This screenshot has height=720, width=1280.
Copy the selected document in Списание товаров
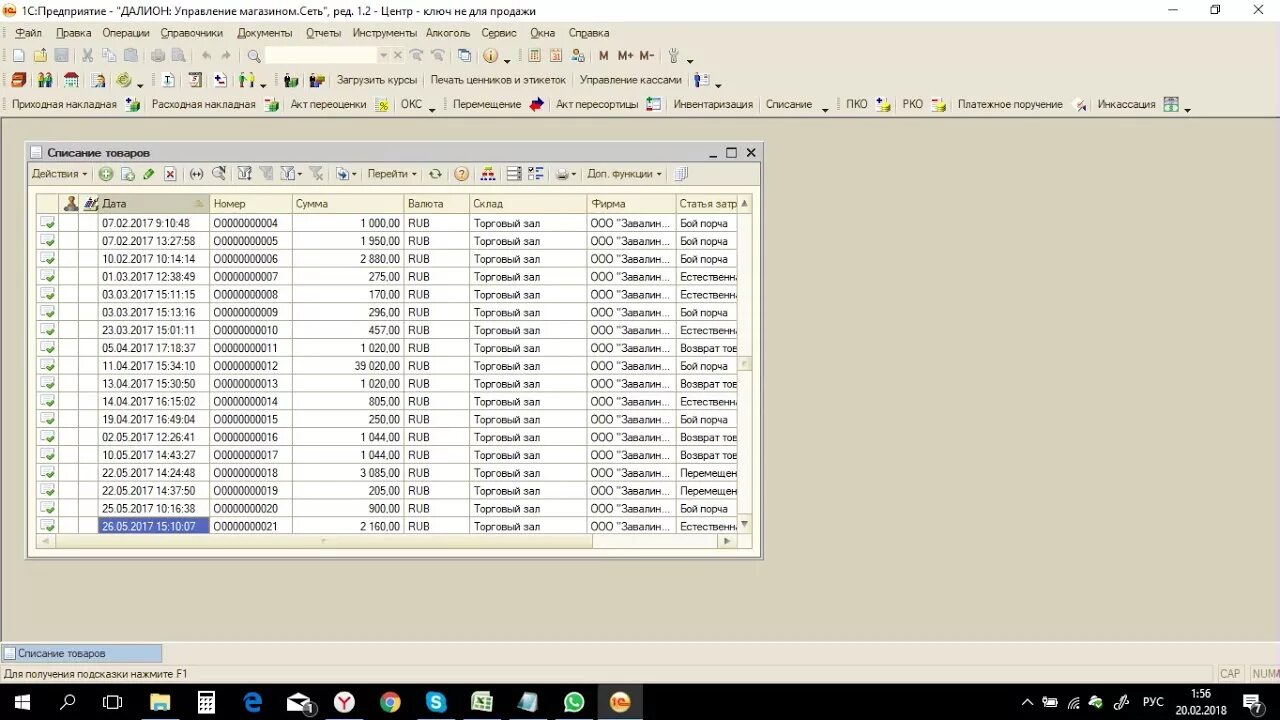coord(128,174)
